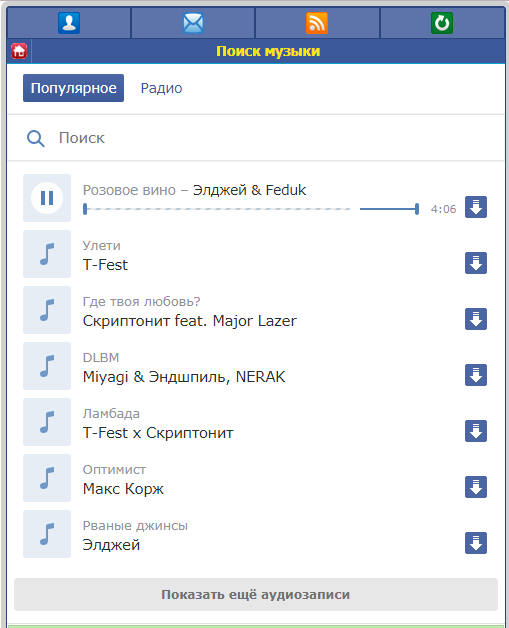The image size is (509, 628).
Task: Download the song Улети by T-Fest
Action: click(x=476, y=263)
